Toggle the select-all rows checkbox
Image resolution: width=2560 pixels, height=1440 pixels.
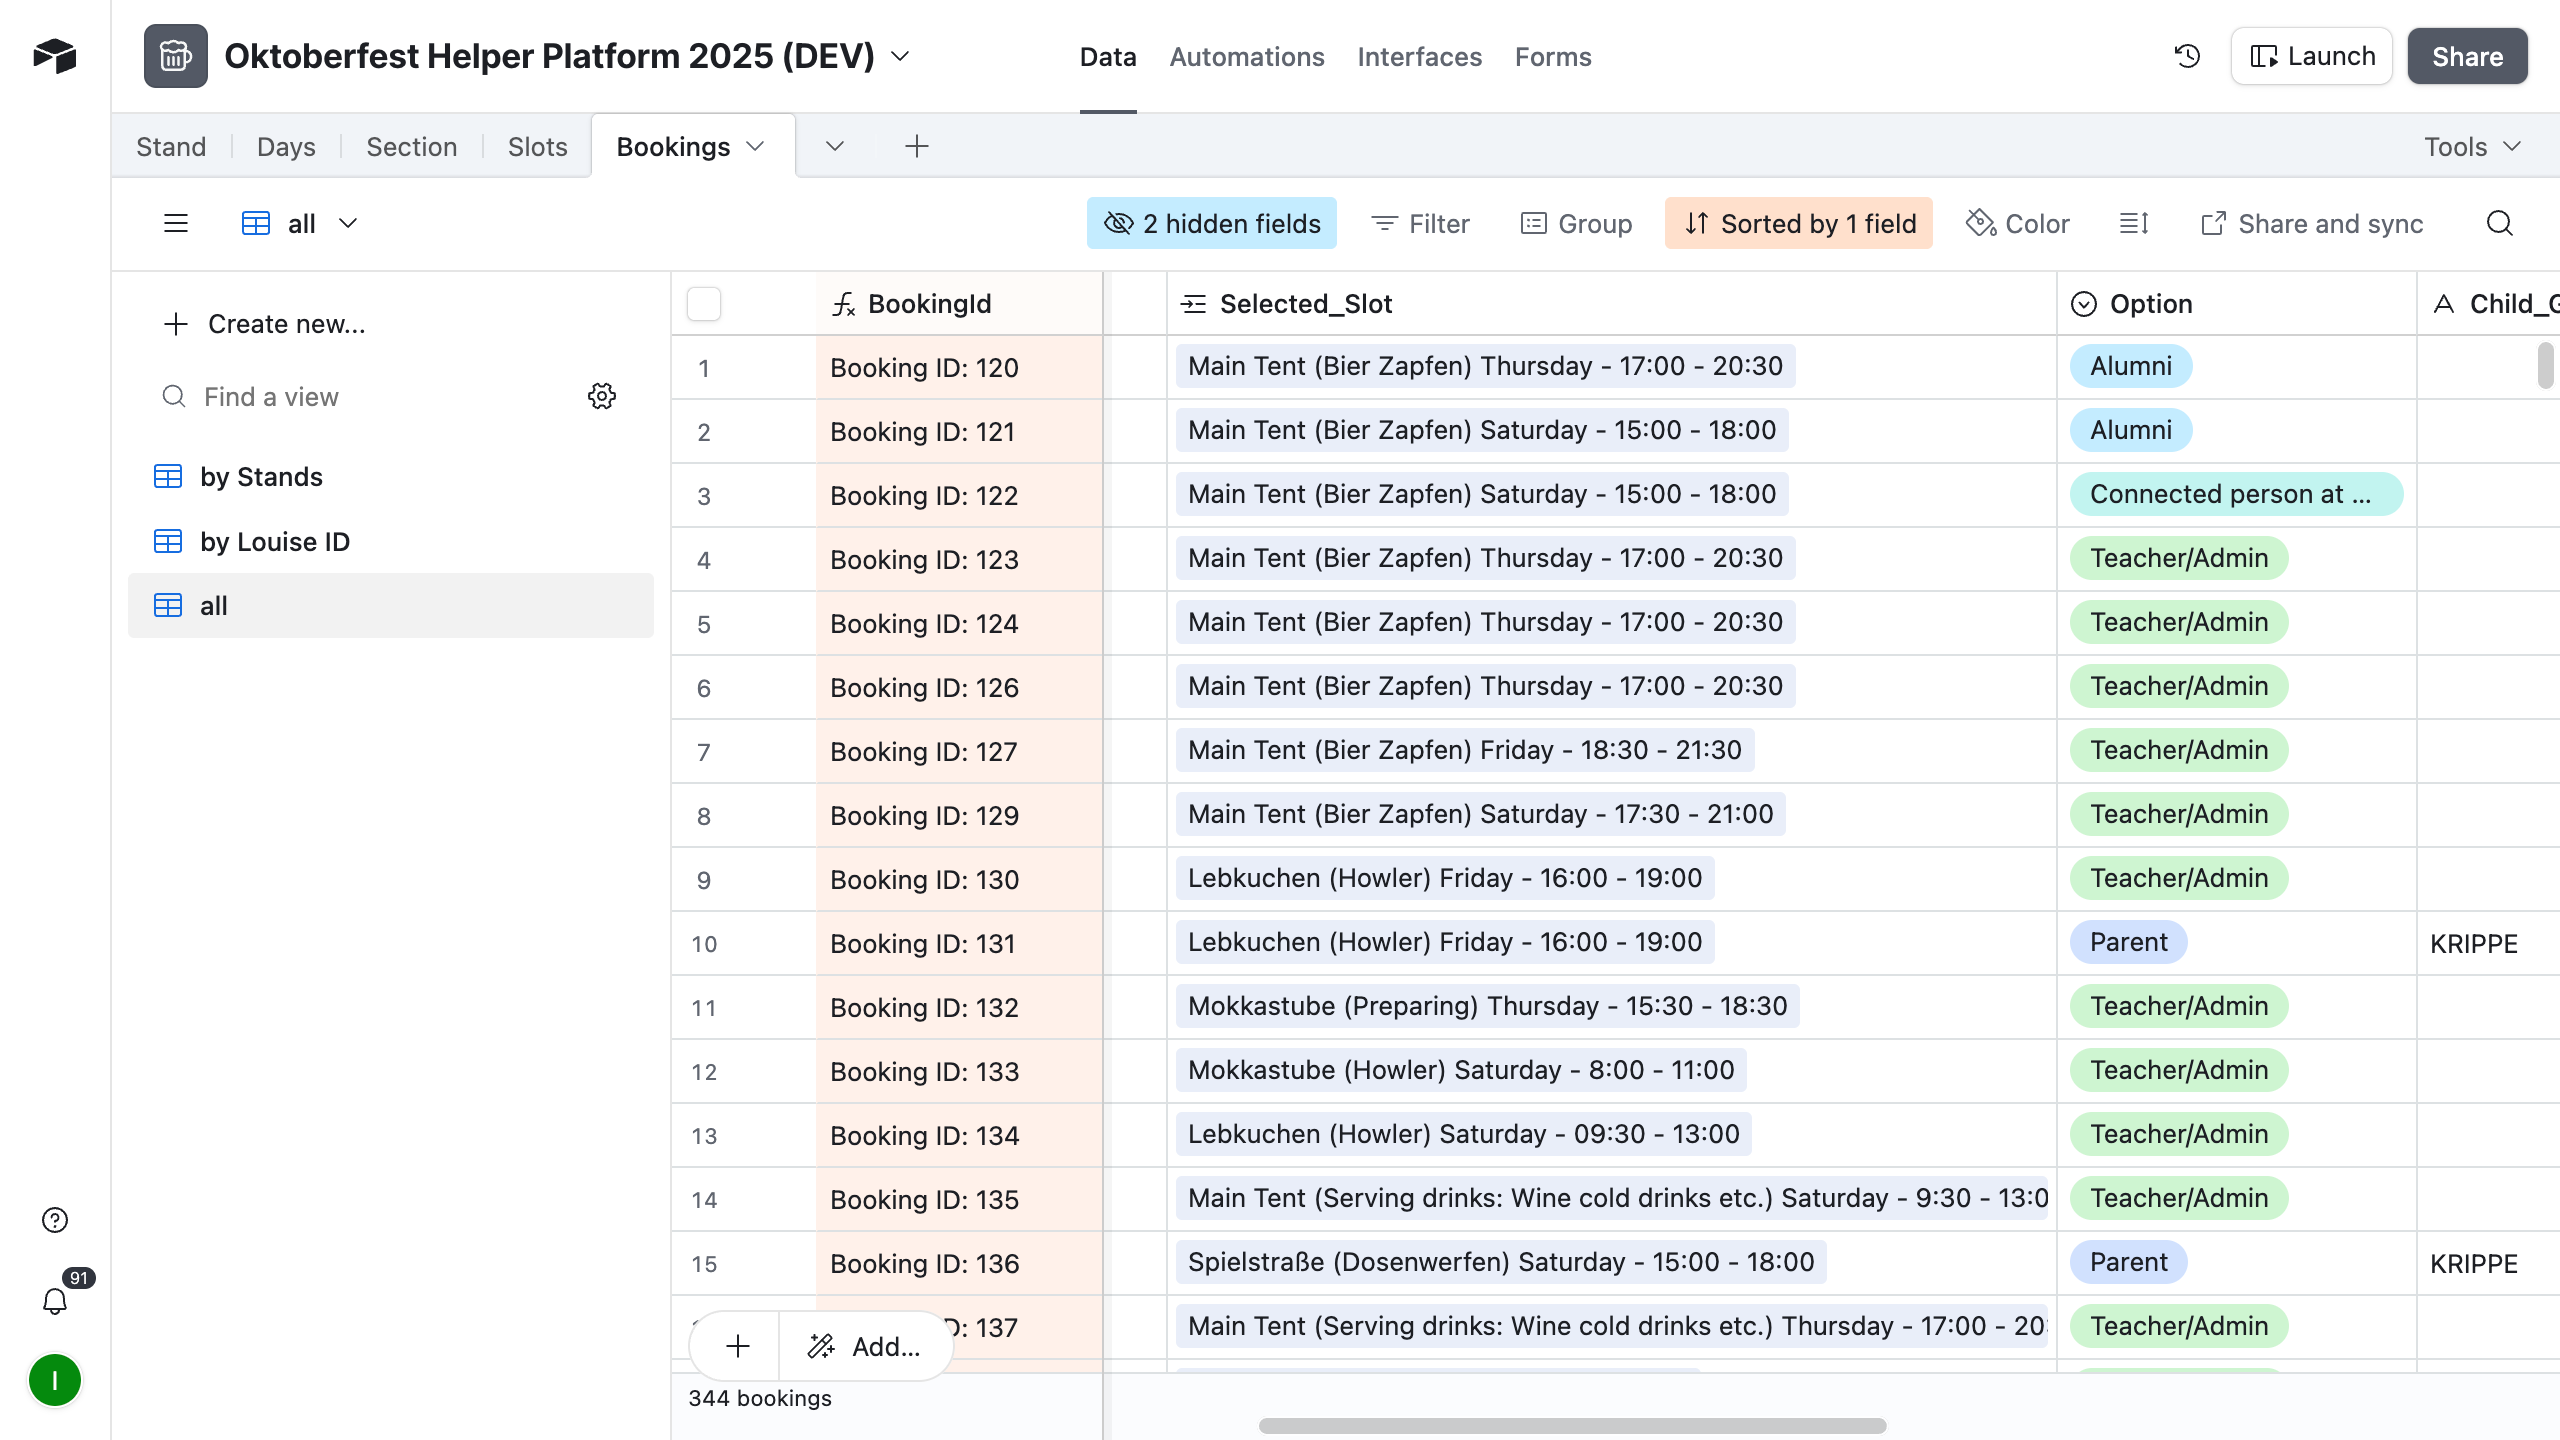(x=703, y=303)
